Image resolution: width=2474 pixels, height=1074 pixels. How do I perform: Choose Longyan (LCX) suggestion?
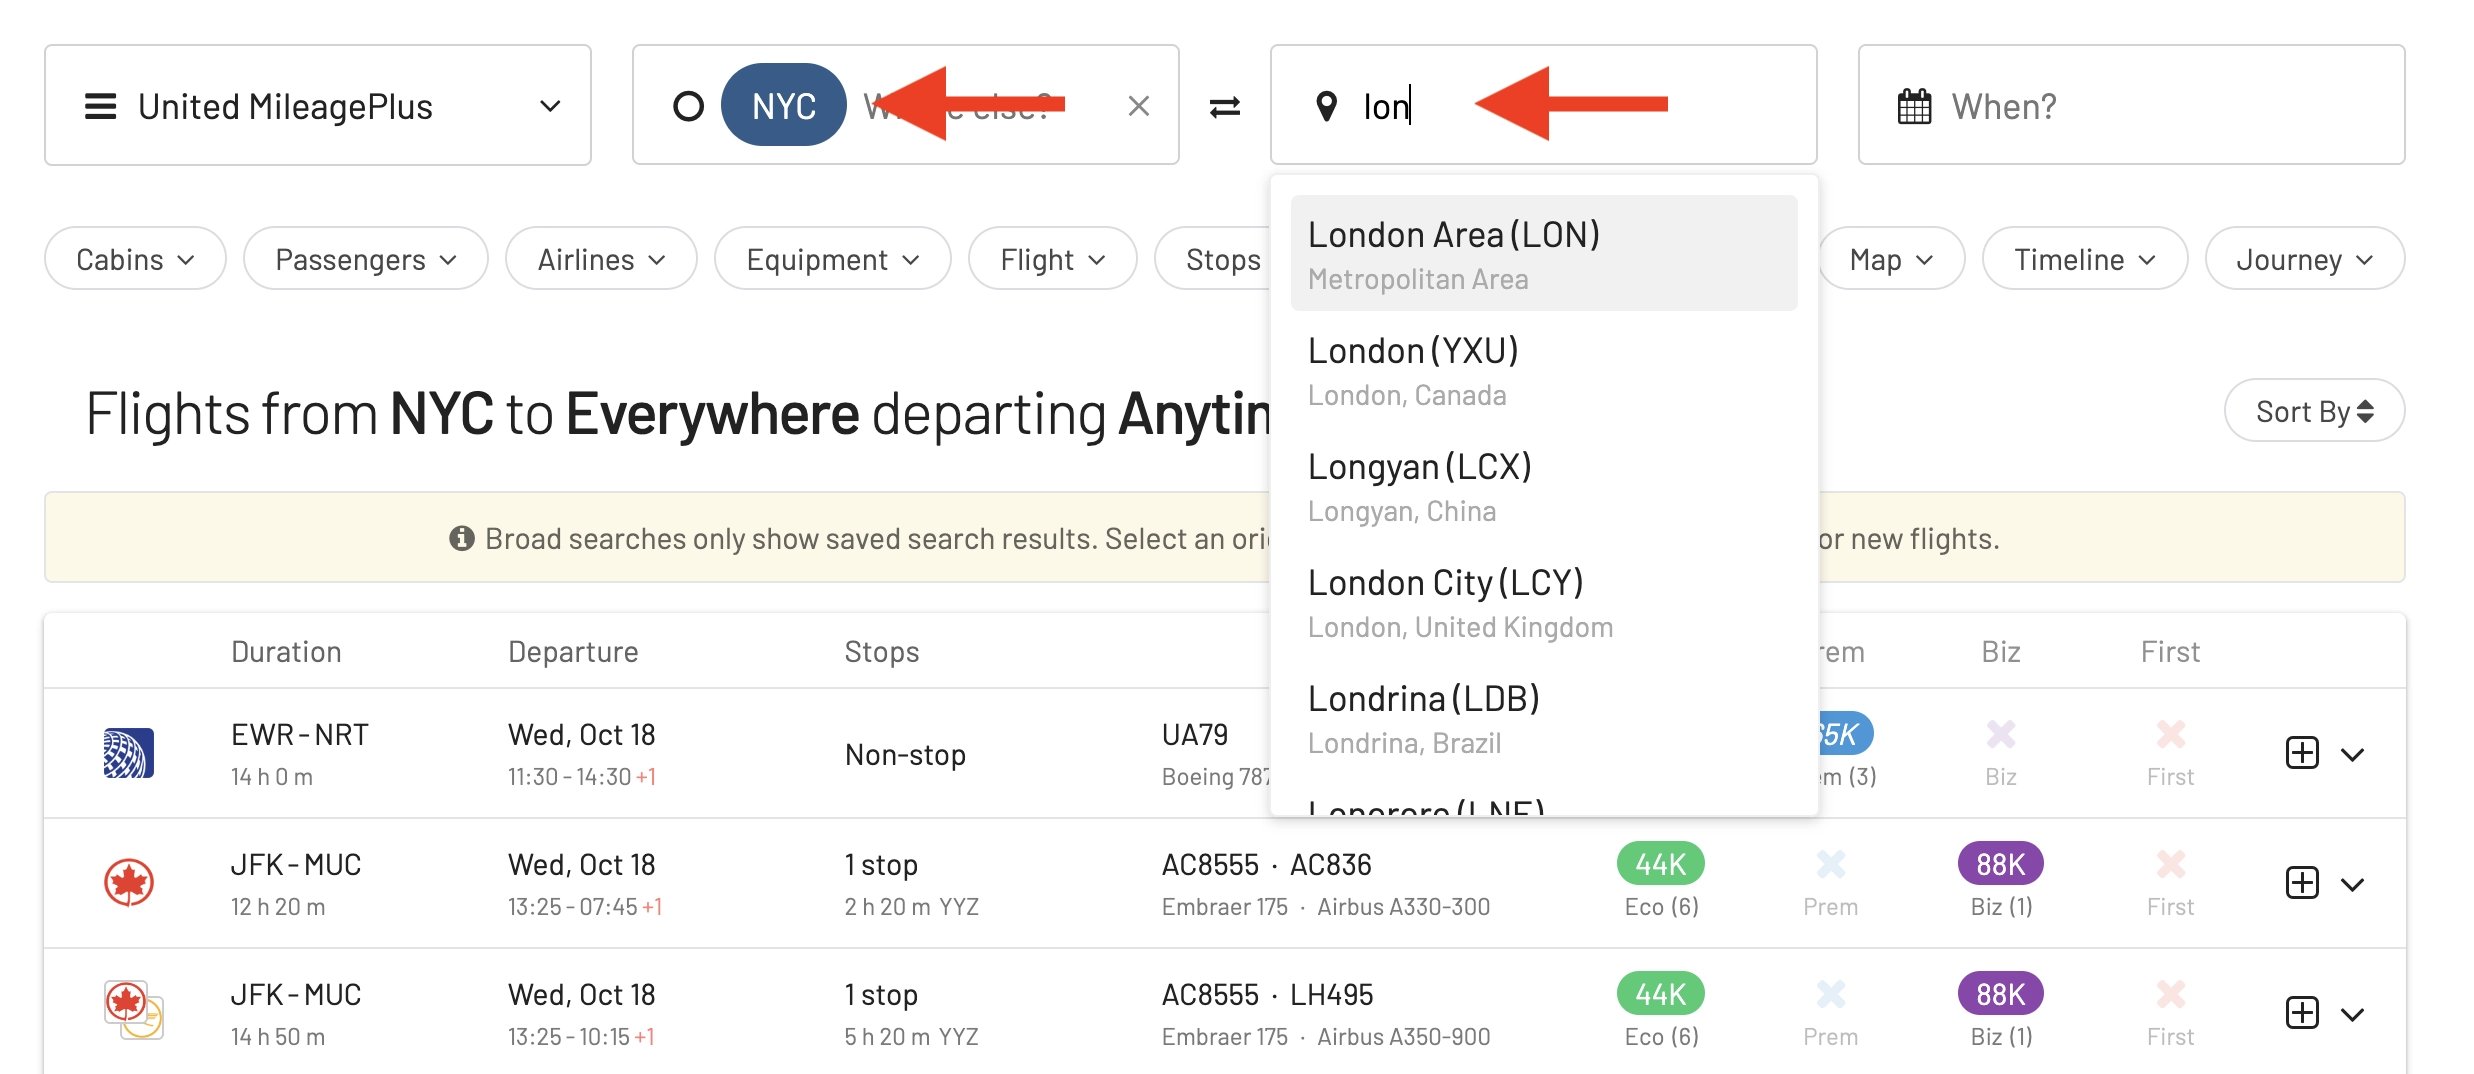coord(1544,486)
